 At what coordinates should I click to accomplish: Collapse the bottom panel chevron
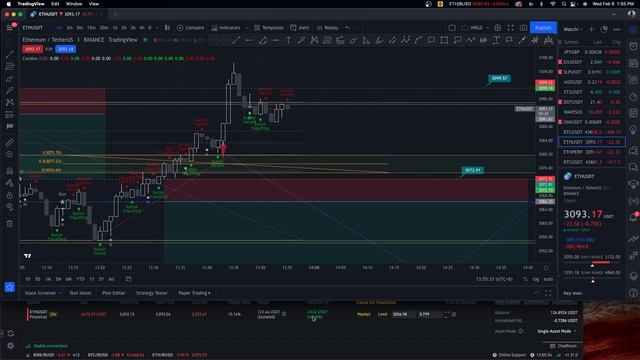536,293
